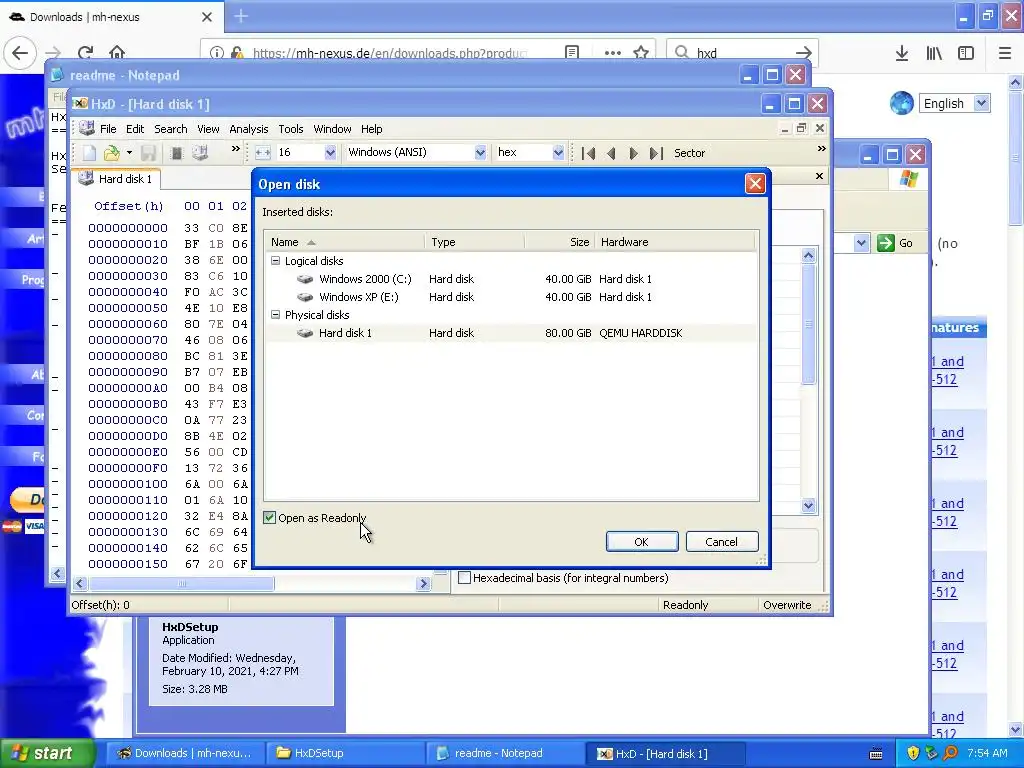Jump to the last sector

656,153
